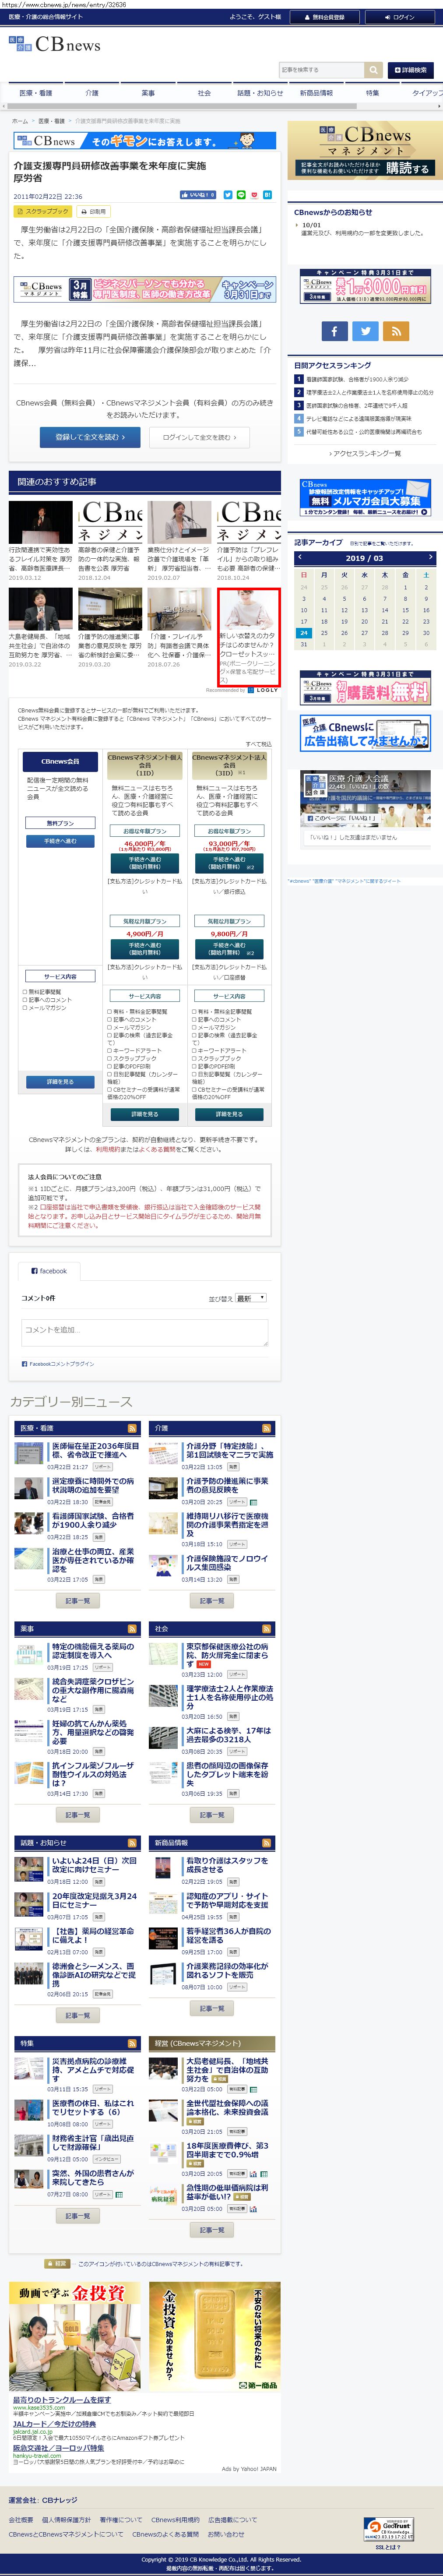Open RSS feed icon of 薬事 category box

pyautogui.click(x=132, y=1629)
